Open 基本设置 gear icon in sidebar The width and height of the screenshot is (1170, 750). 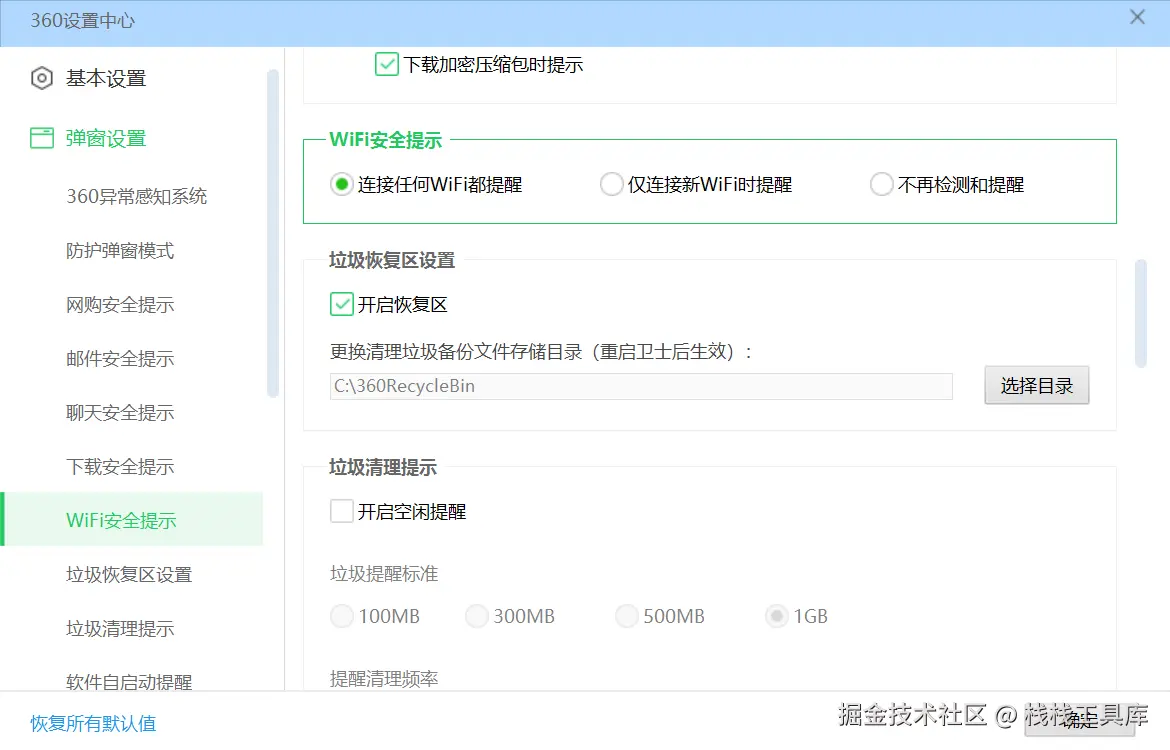[42, 78]
